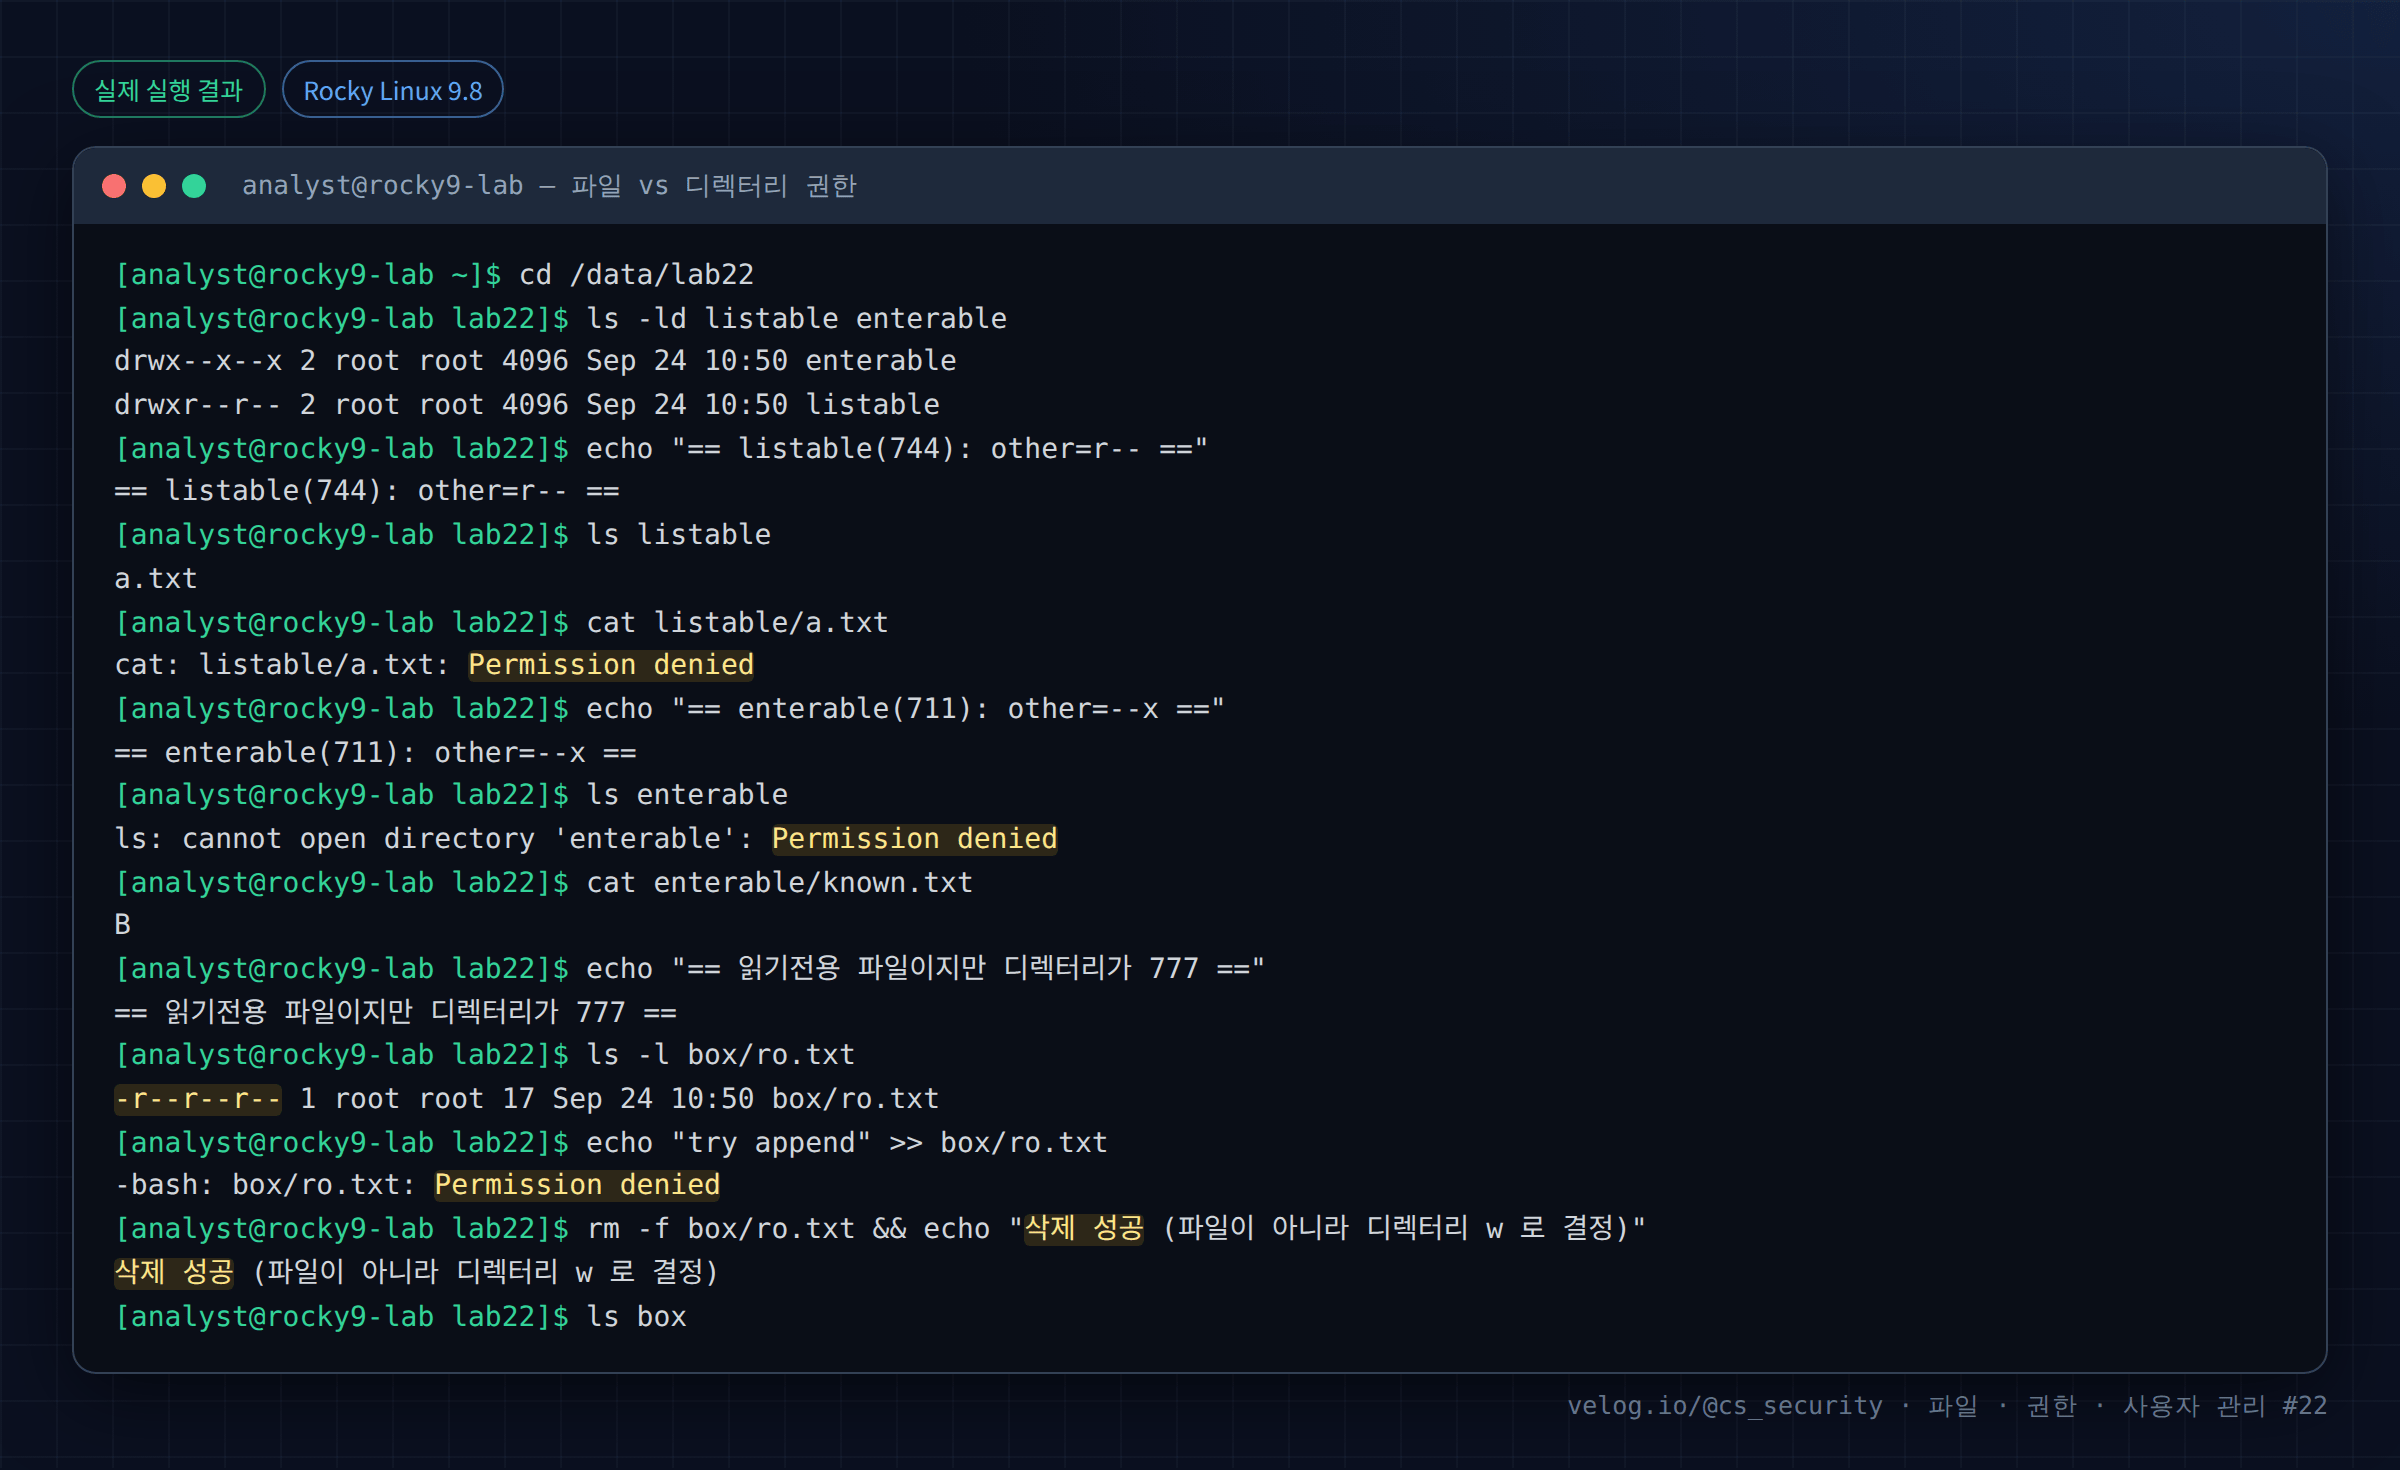The height and width of the screenshot is (1470, 2400).
Task: Click the output line '== listable(744): other=r-- =='
Action: point(367,491)
